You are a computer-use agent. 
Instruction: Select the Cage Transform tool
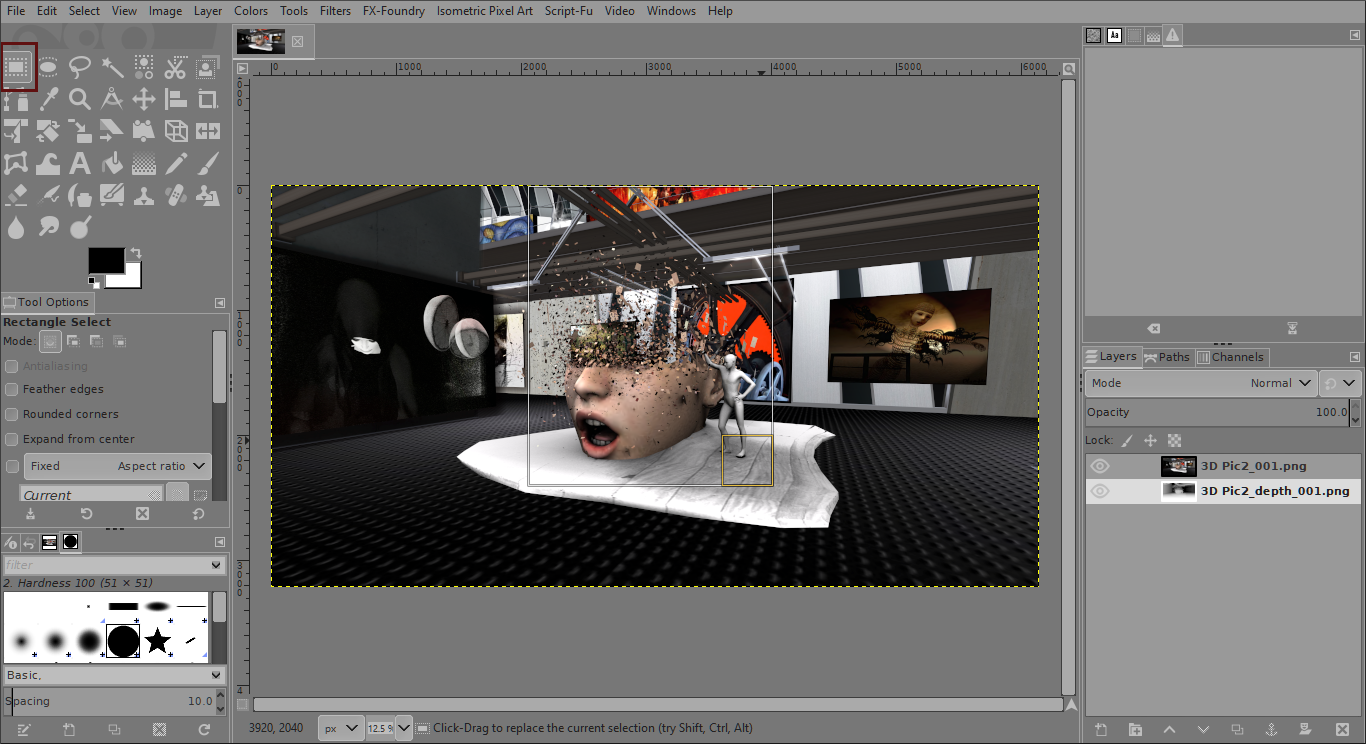coord(16,163)
